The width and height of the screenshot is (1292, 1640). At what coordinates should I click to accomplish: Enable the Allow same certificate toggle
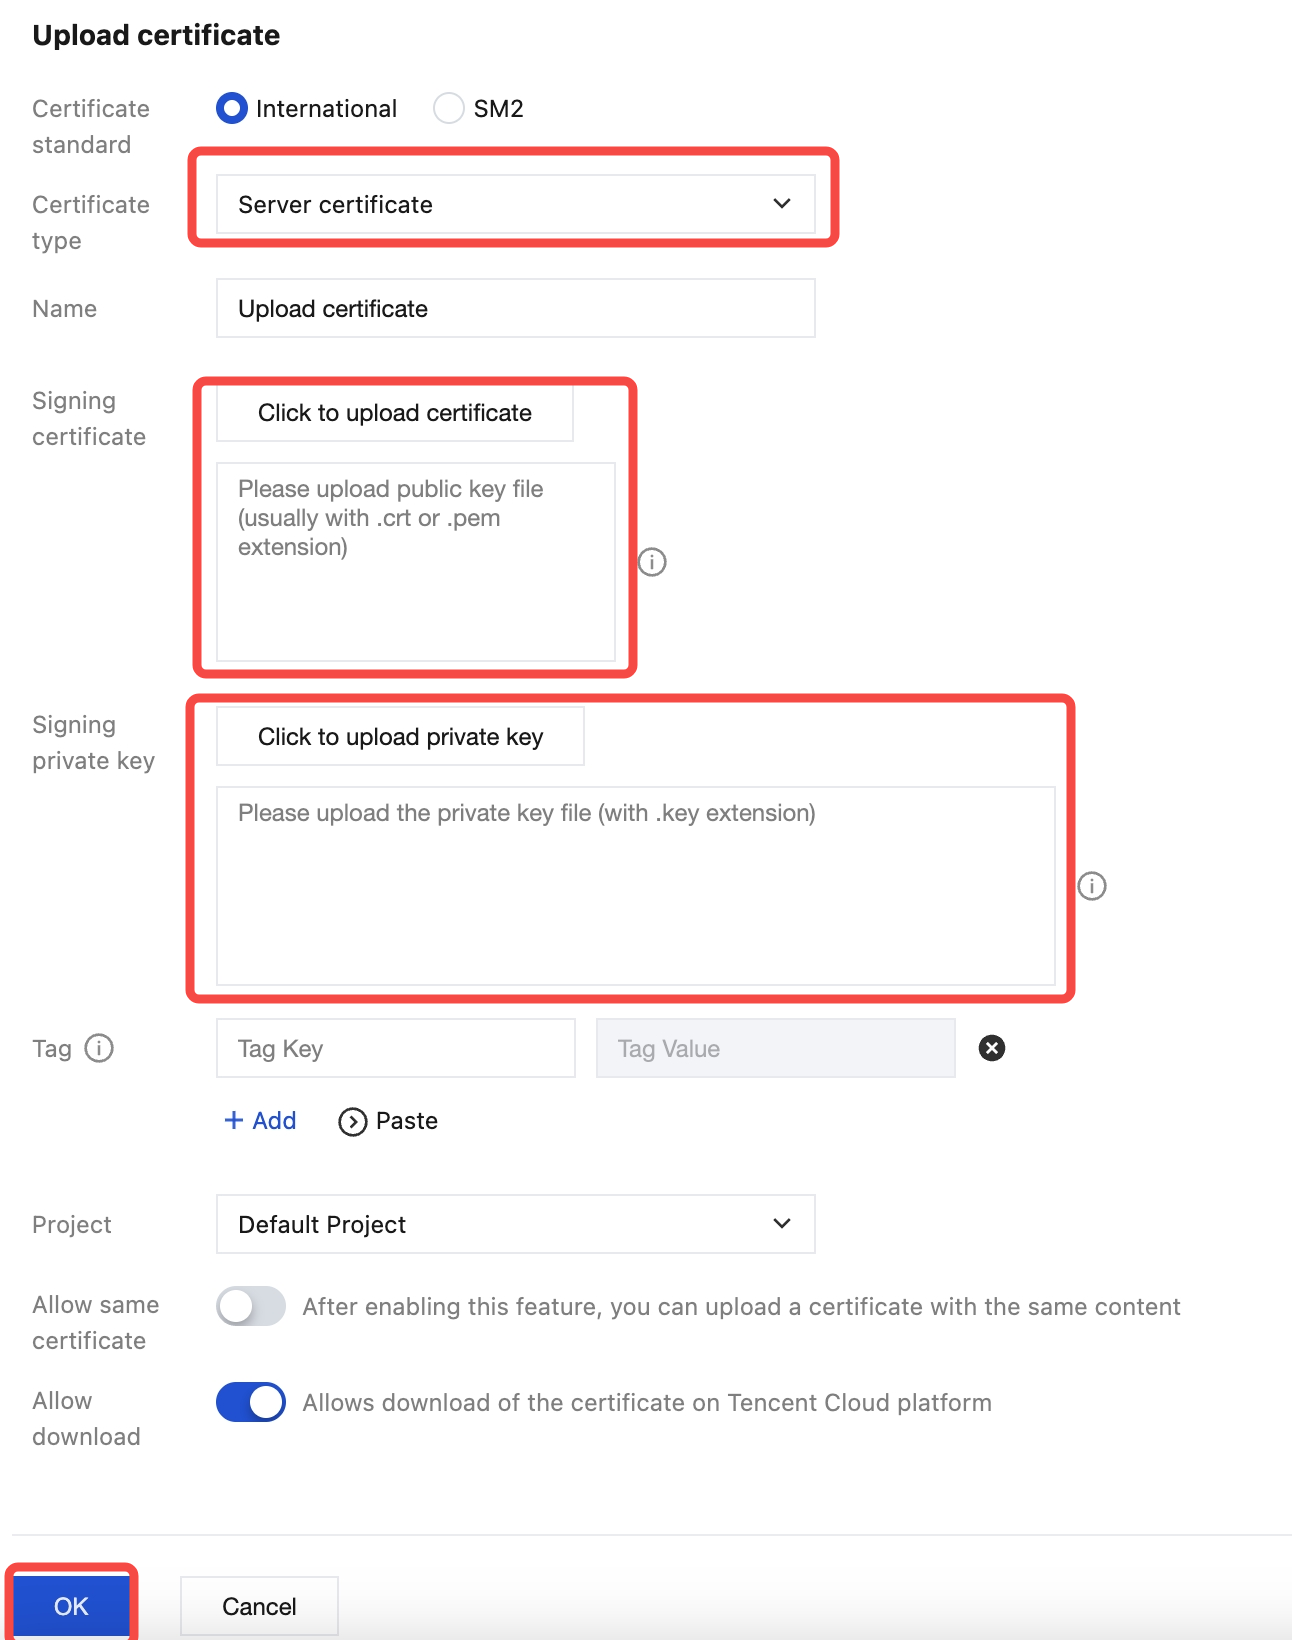(251, 1306)
